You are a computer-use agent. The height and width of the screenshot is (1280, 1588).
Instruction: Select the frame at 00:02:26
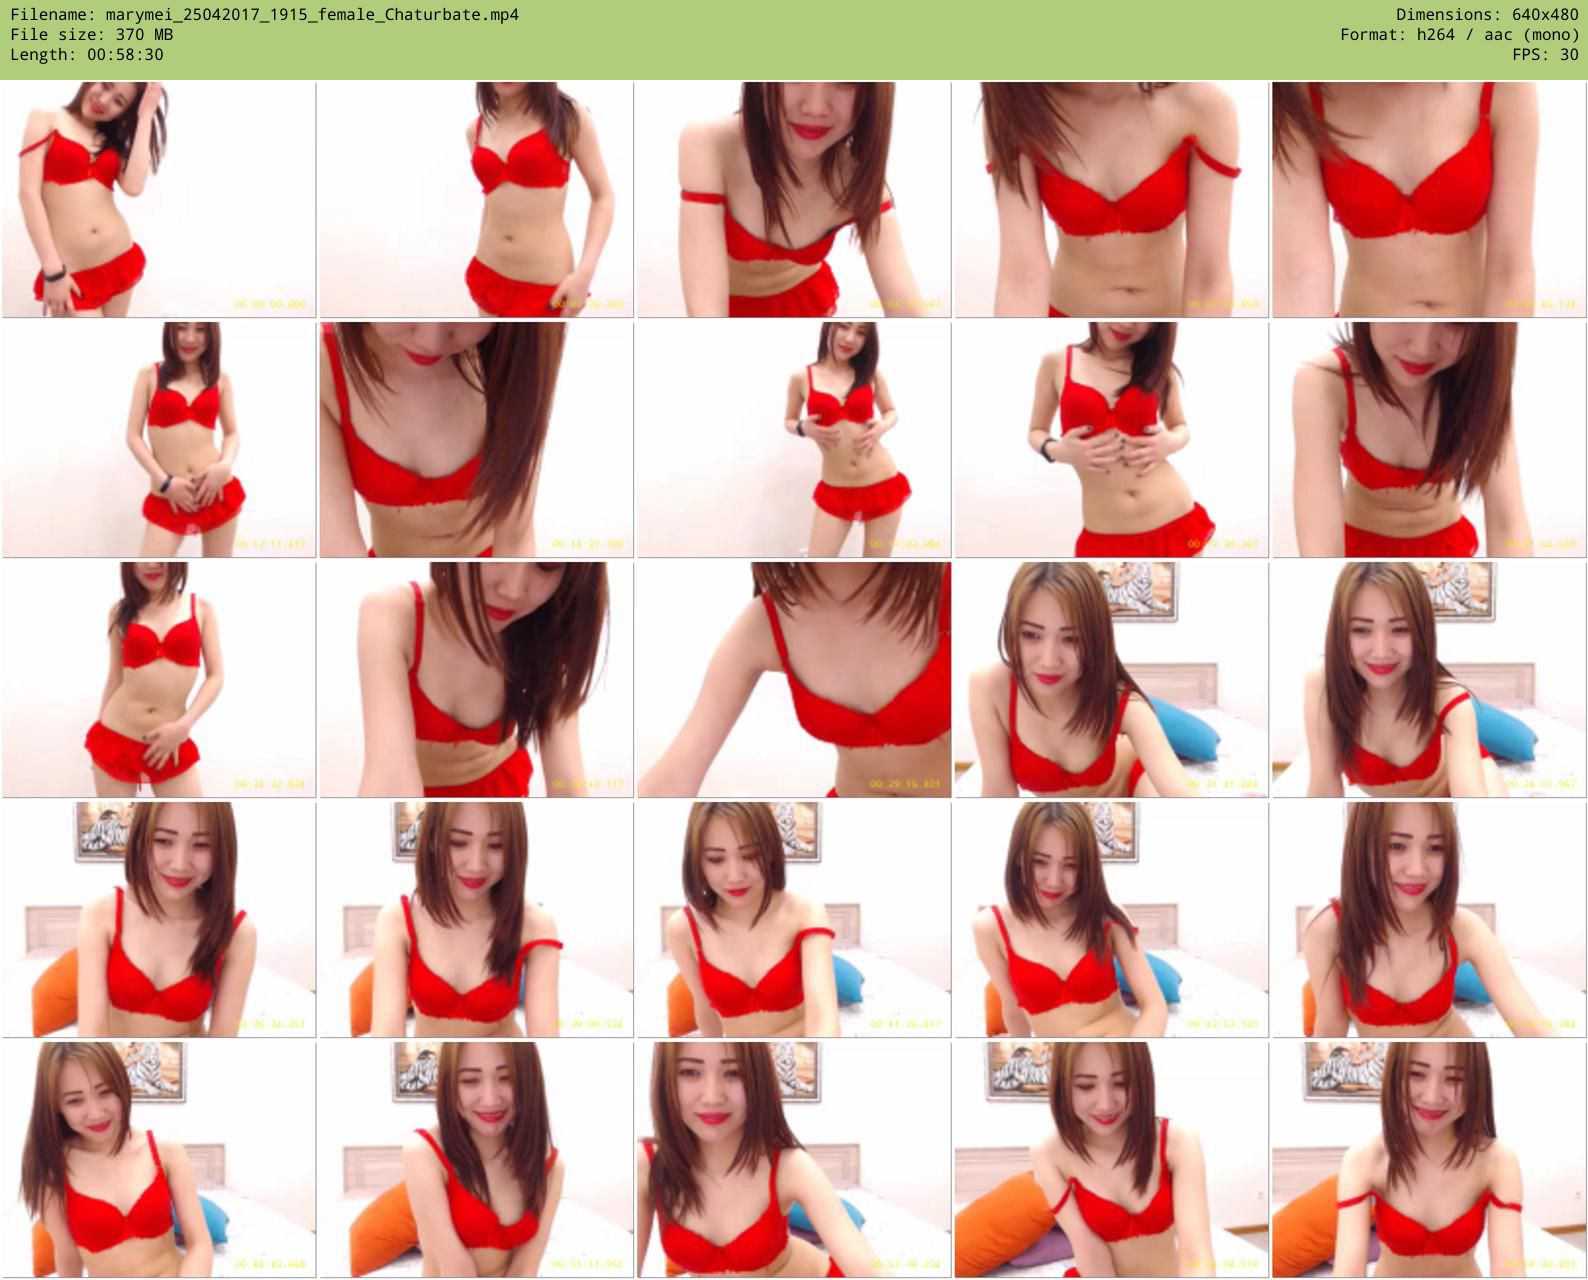coord(476,200)
